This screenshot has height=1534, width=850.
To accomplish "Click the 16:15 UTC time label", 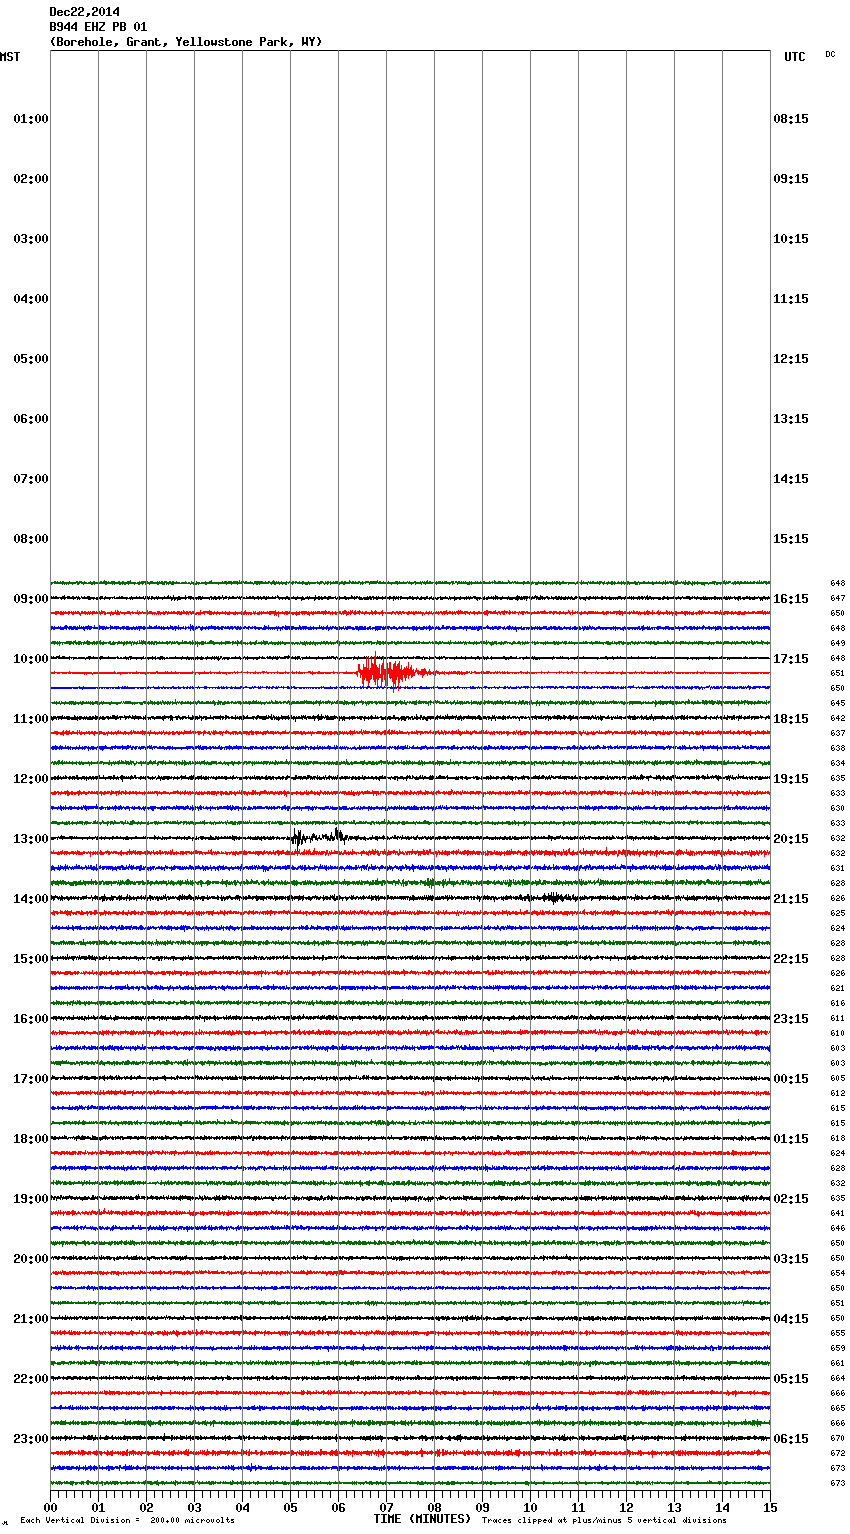I will [x=791, y=599].
